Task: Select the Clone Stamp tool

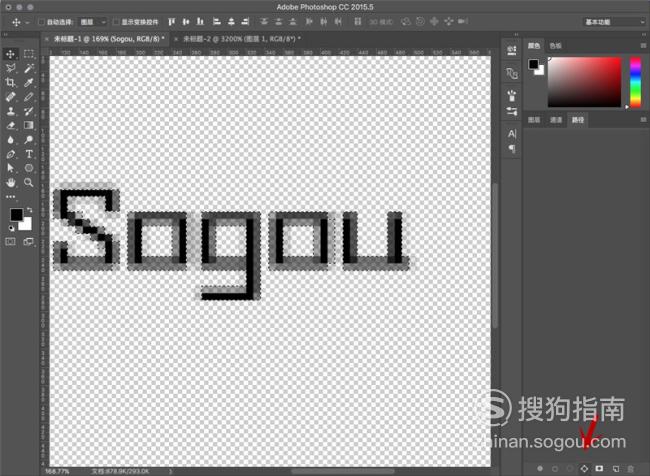Action: (10, 111)
